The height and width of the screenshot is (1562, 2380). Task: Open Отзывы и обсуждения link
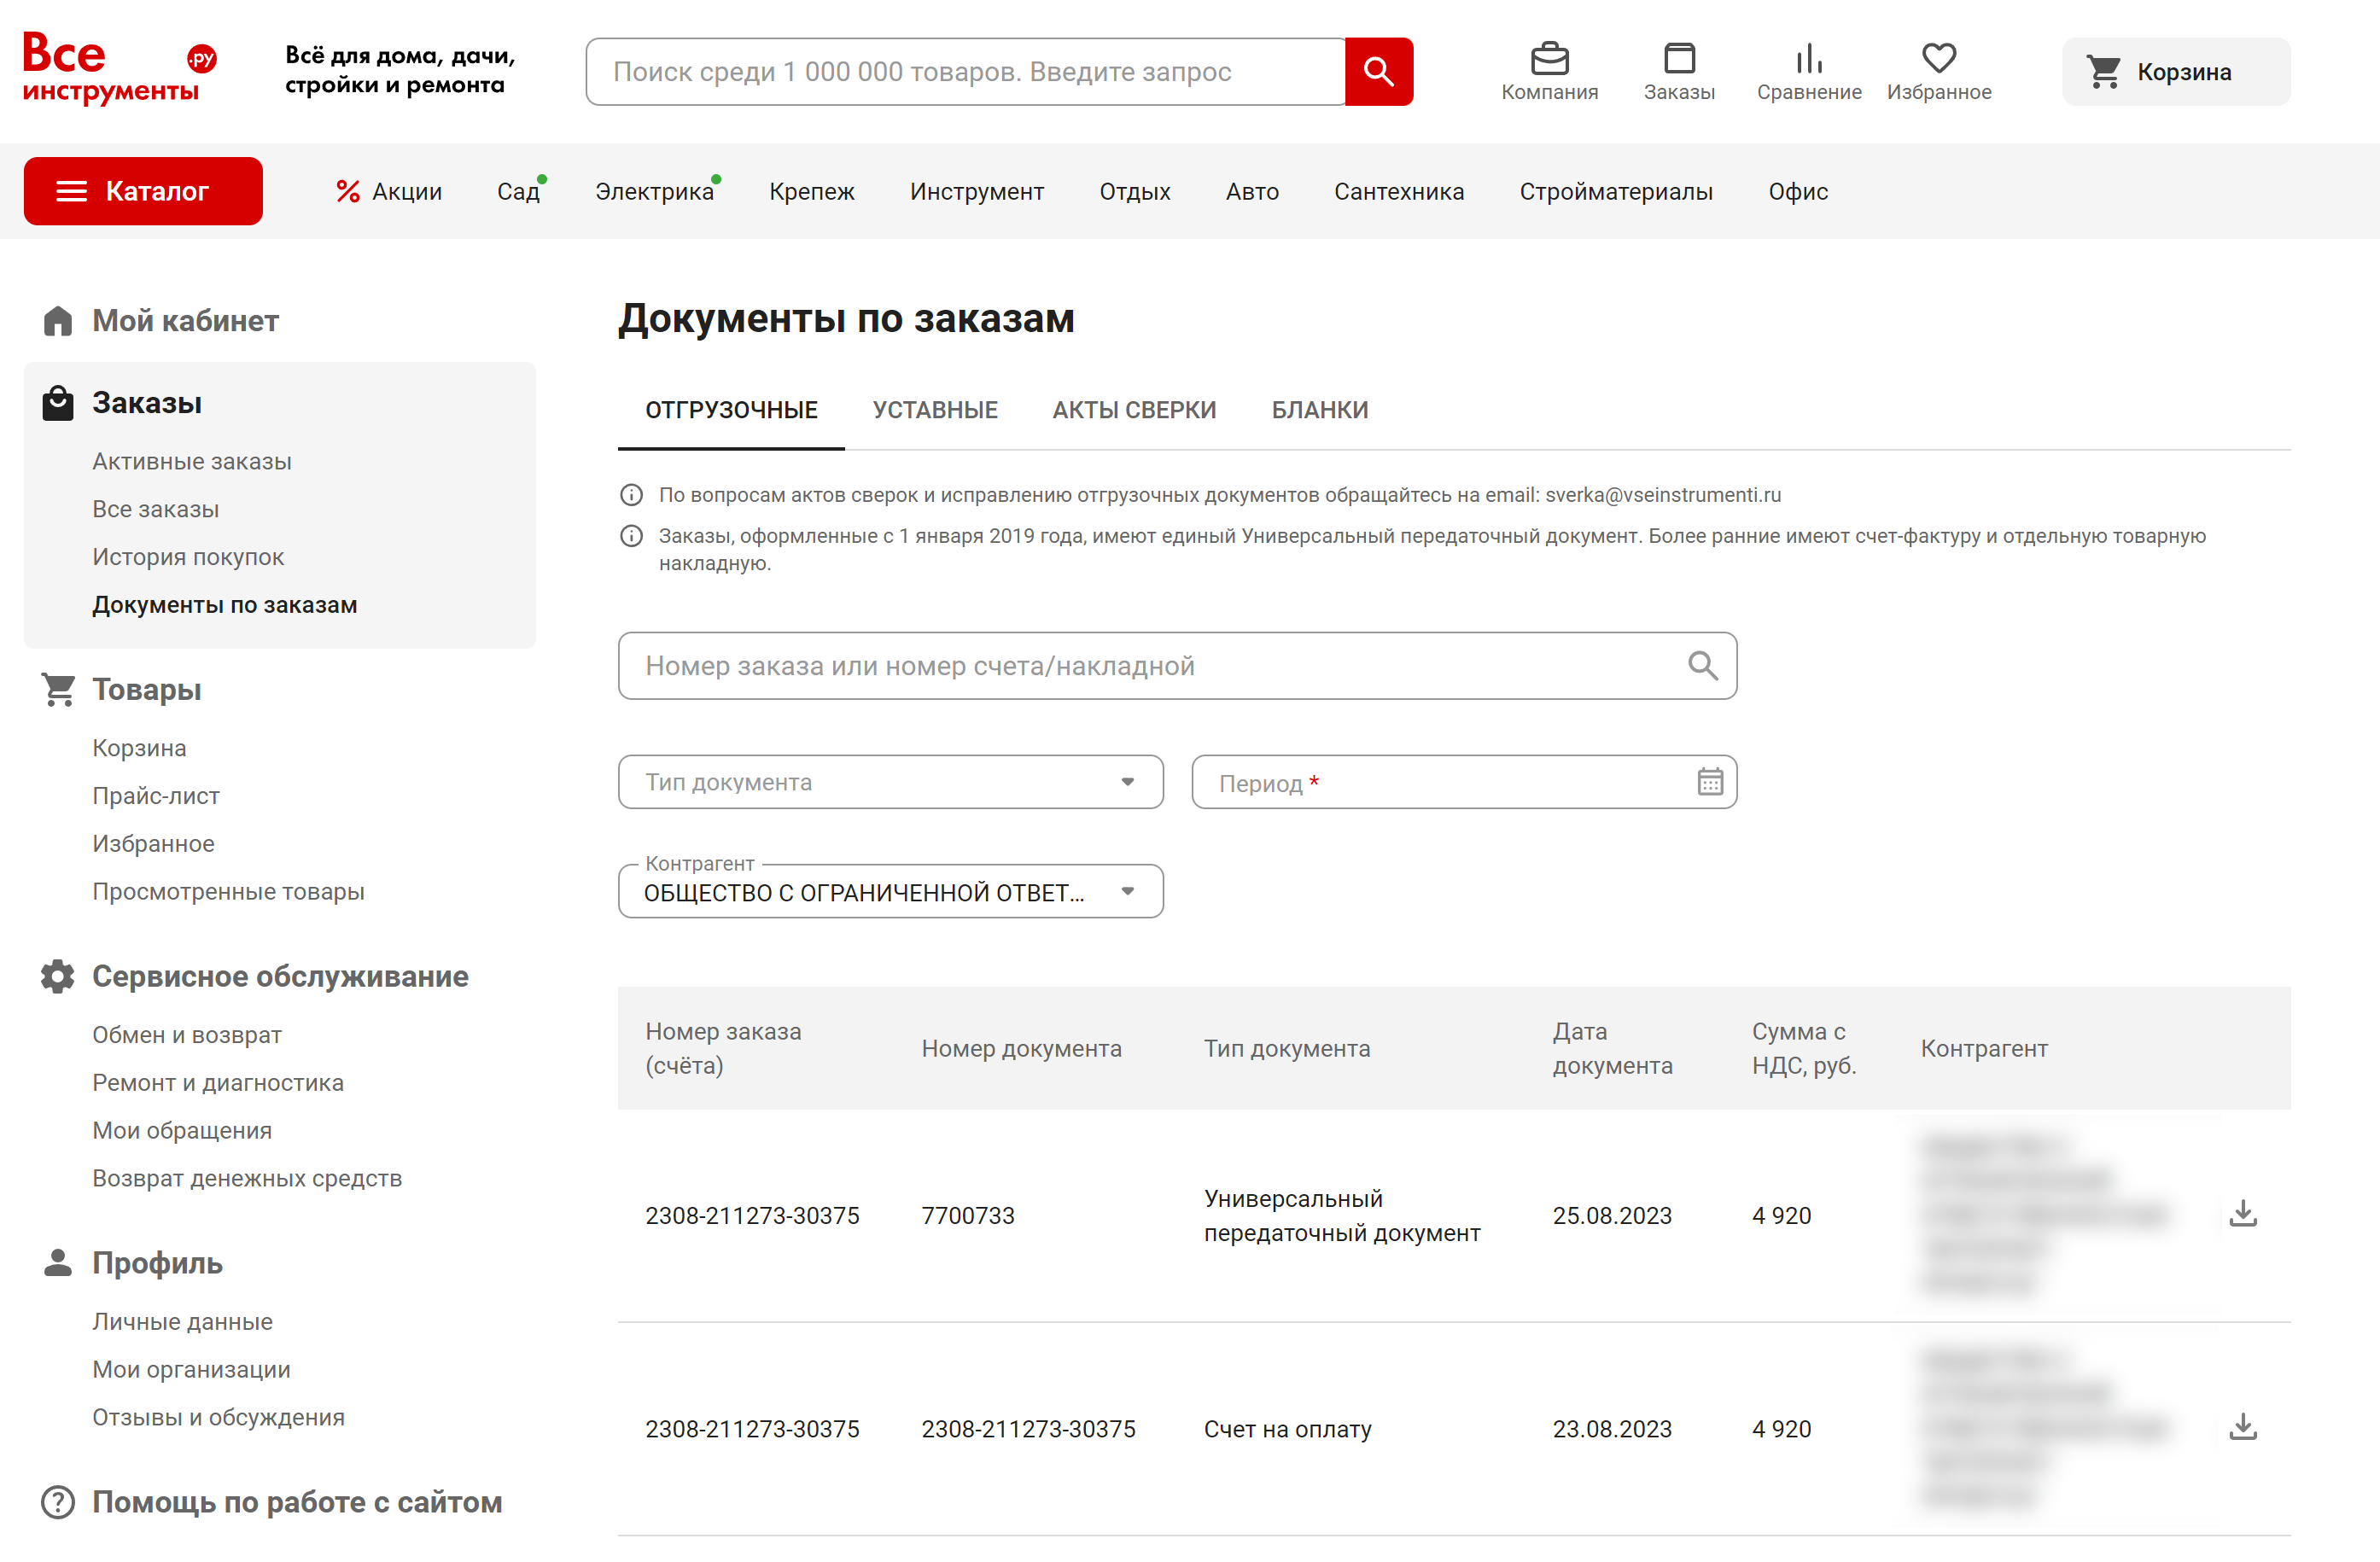click(218, 1417)
